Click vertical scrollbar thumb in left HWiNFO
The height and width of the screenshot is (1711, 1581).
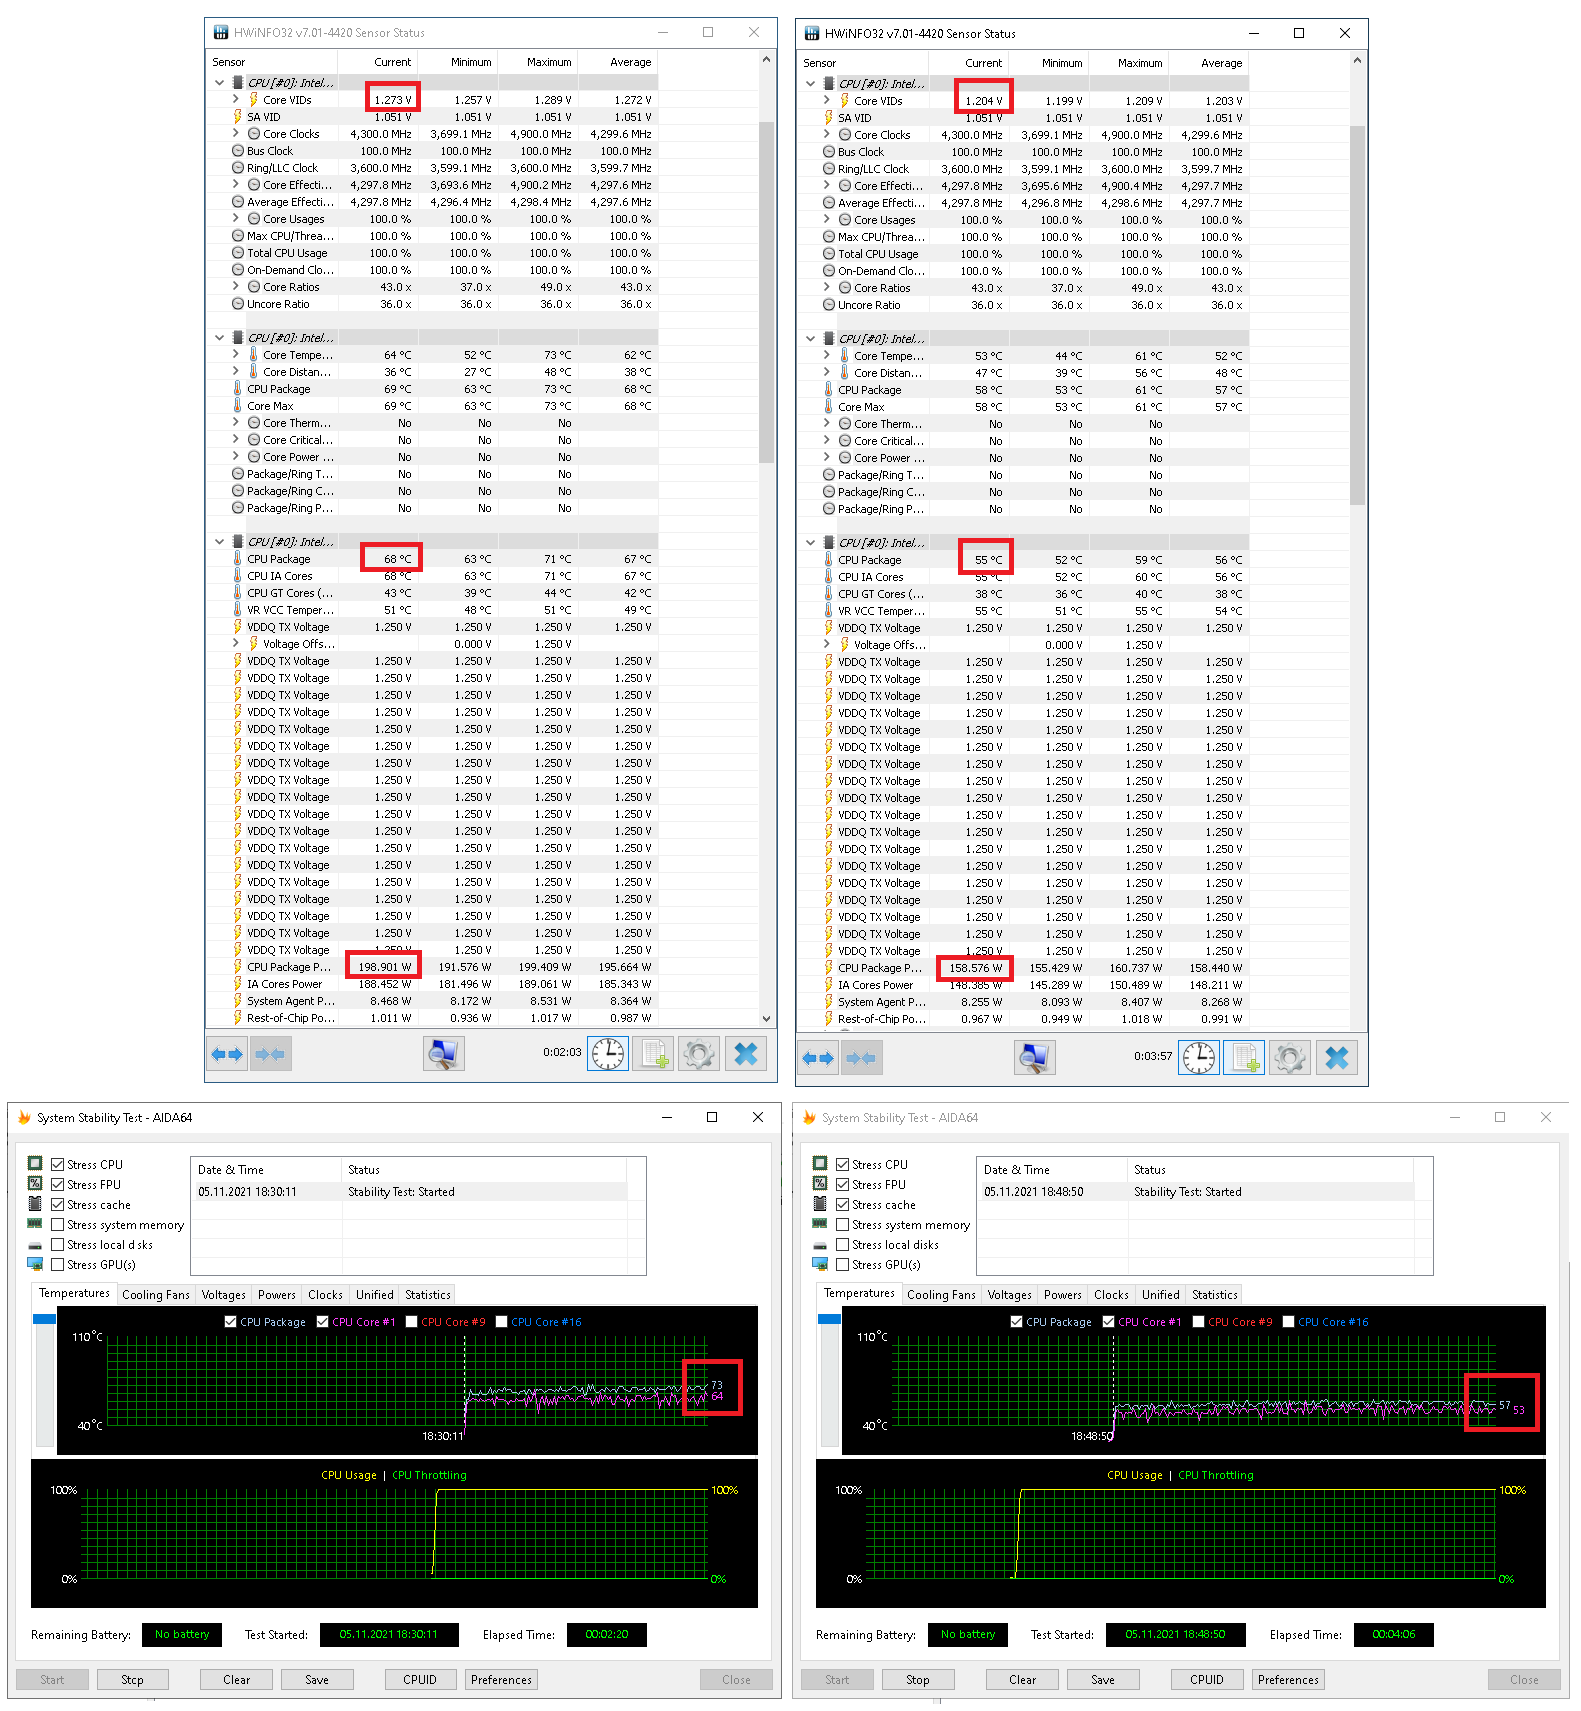point(767,292)
